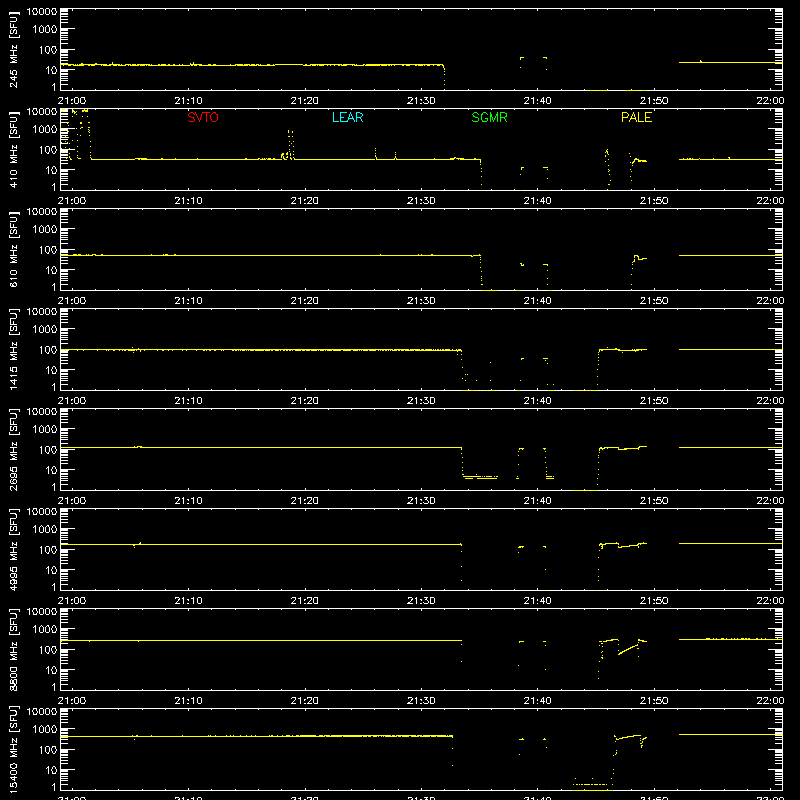Click 21:20 tick label under 4995 MHz panel
800x800 pixels.
pos(305,601)
